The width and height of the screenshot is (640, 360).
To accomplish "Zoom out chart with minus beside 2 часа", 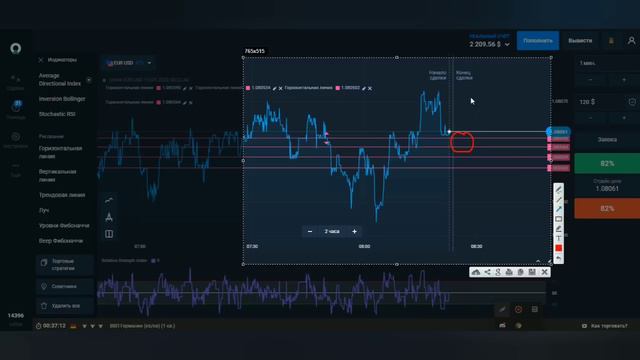I will 310,231.
